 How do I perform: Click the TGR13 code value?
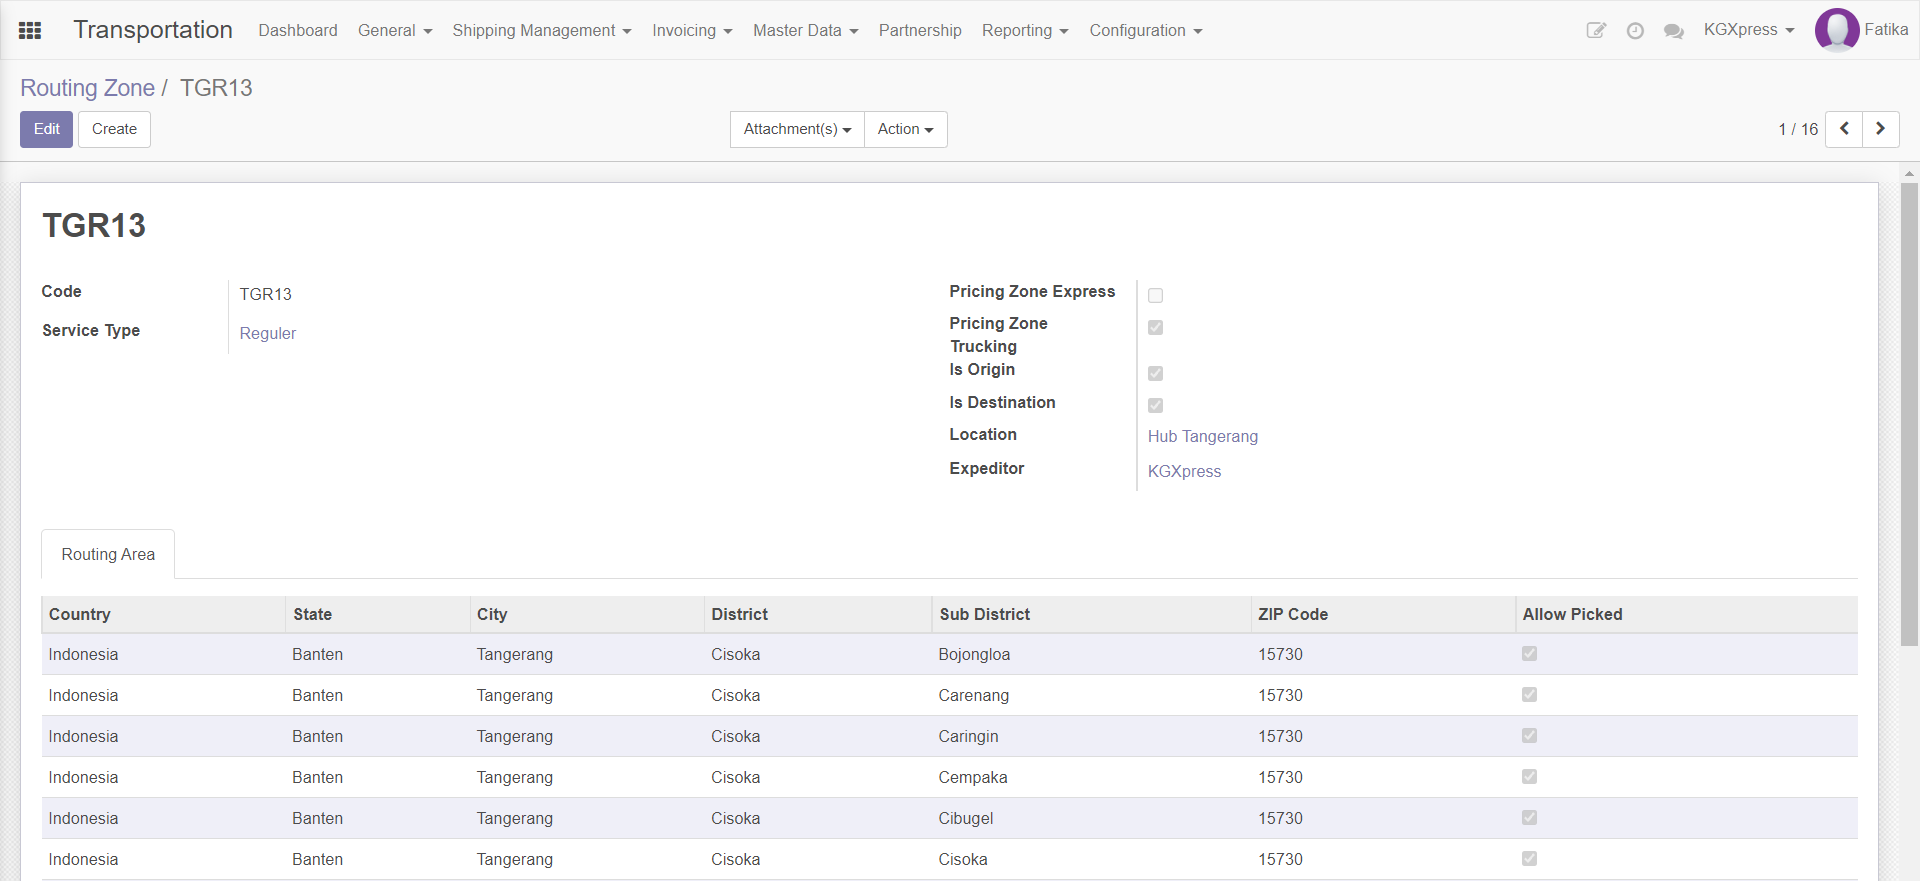click(x=265, y=294)
